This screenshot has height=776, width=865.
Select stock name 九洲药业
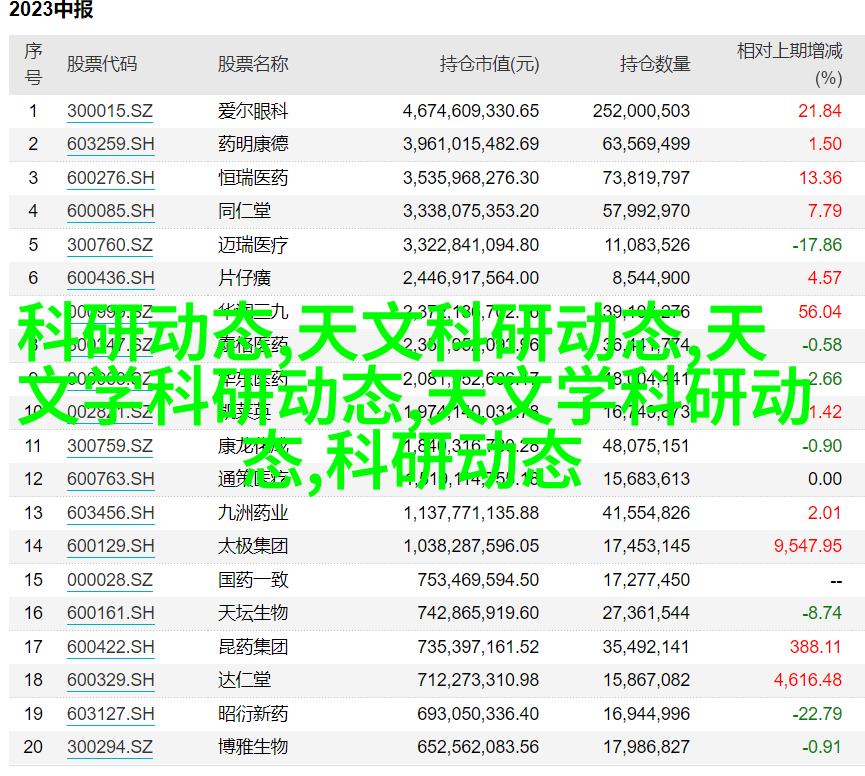(253, 512)
